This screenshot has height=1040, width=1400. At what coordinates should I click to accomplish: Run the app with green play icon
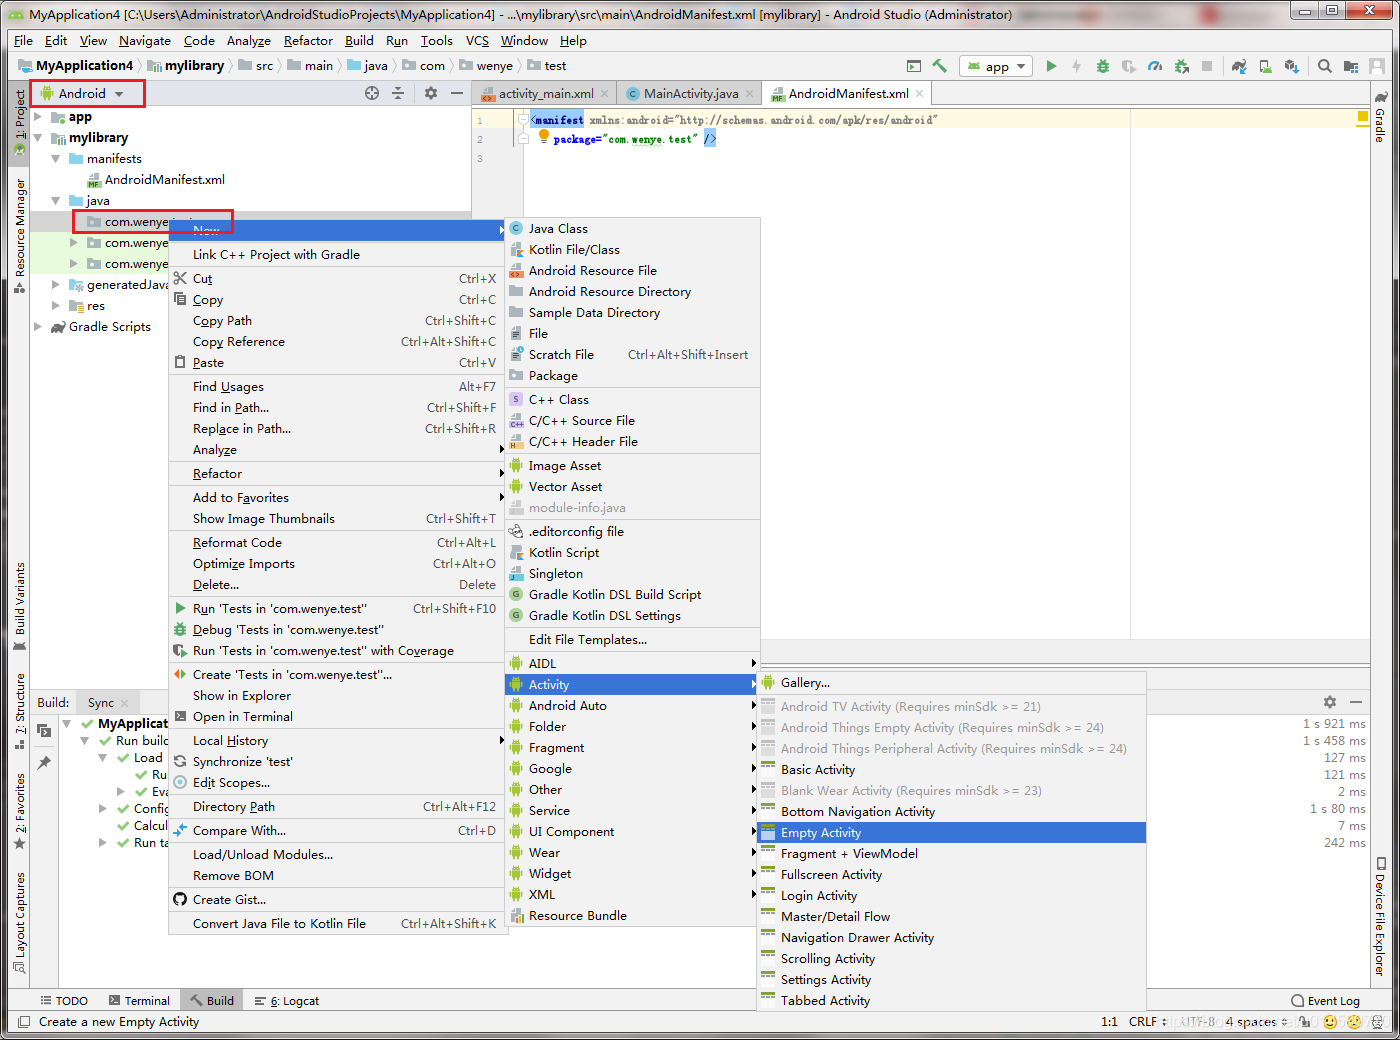pos(1051,66)
